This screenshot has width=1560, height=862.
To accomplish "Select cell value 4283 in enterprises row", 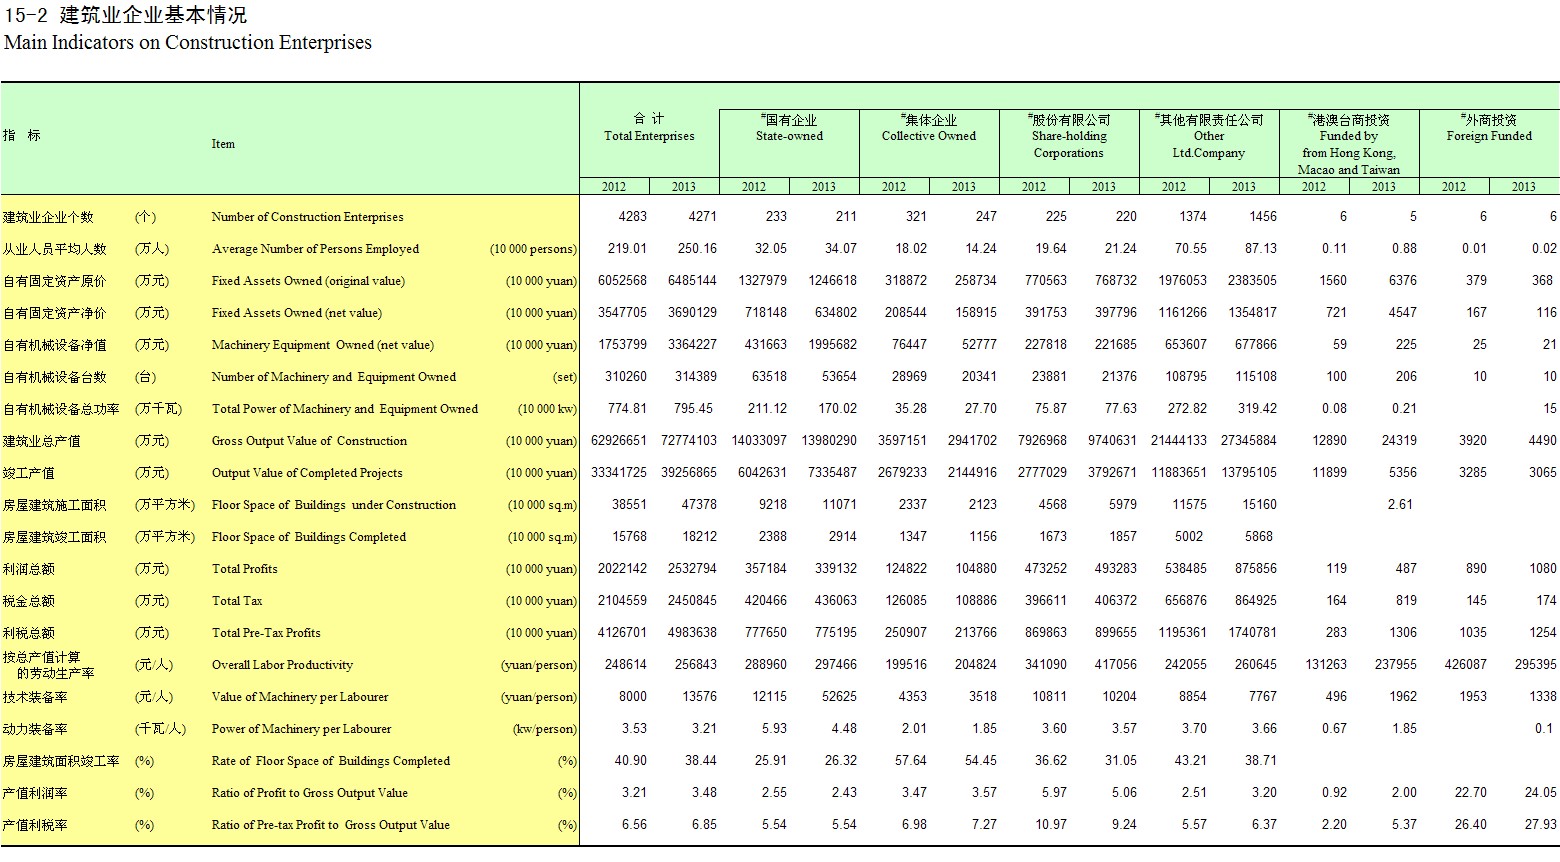I will coord(633,217).
